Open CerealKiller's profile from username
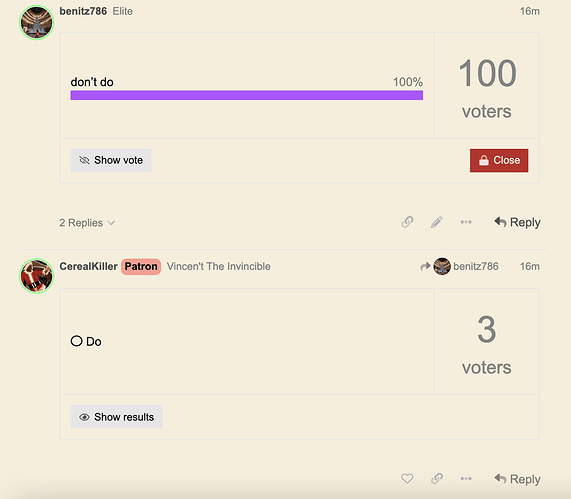Viewport: 571px width, 499px height. click(88, 266)
